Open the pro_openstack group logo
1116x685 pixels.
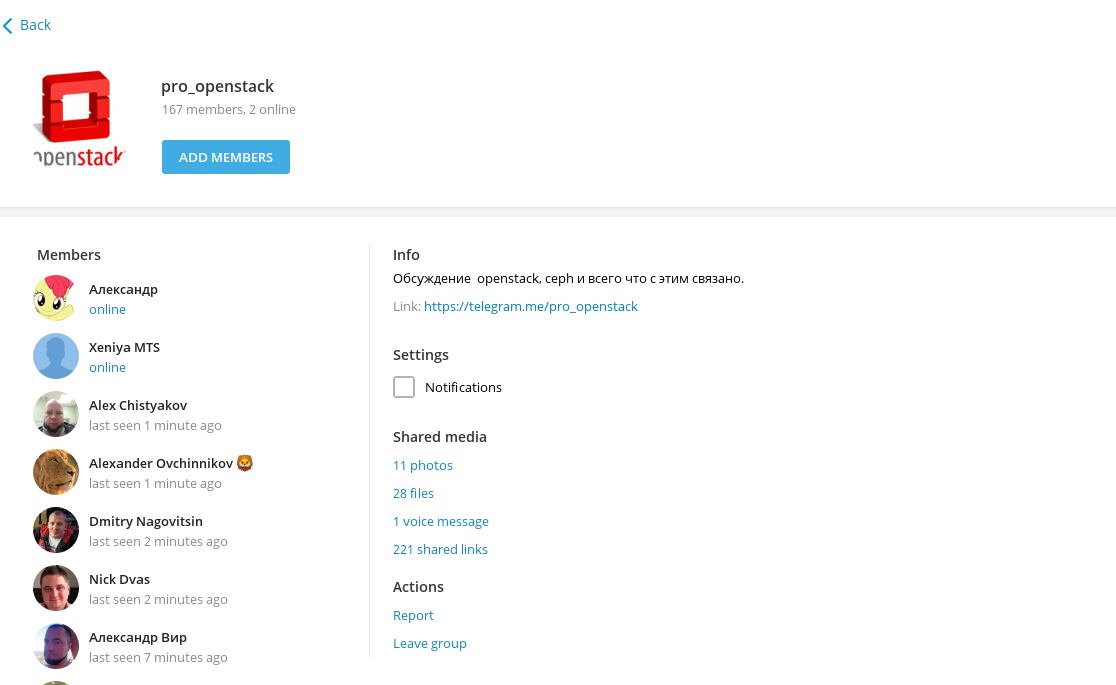[x=79, y=118]
